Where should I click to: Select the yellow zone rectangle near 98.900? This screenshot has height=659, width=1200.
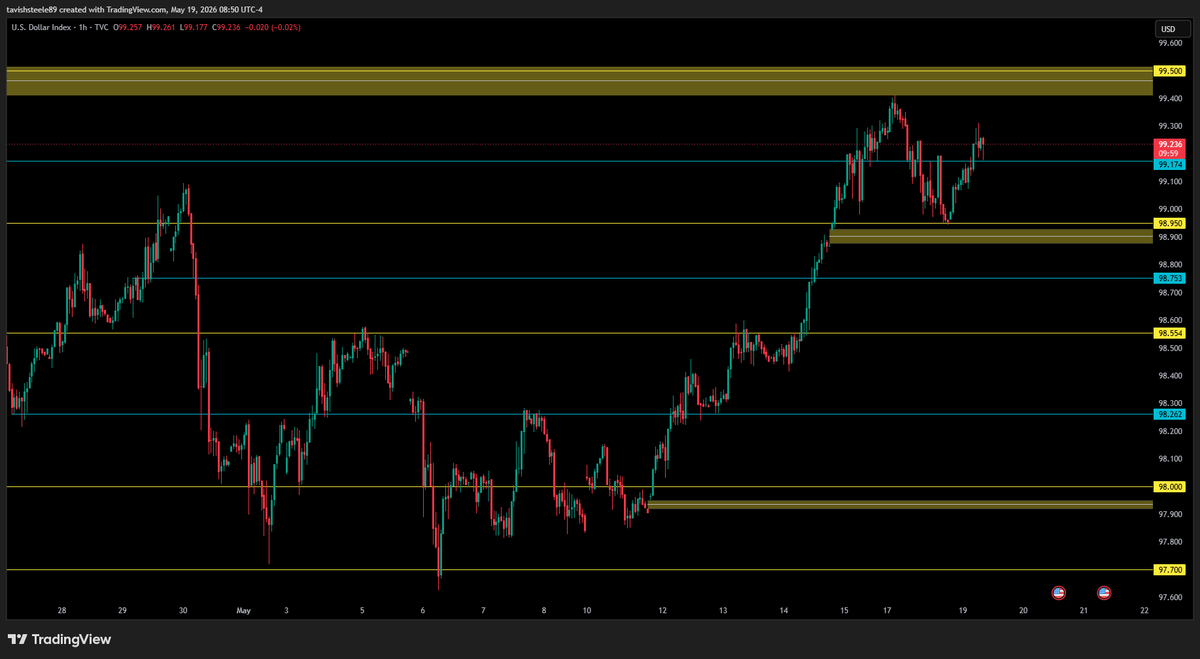click(x=990, y=235)
